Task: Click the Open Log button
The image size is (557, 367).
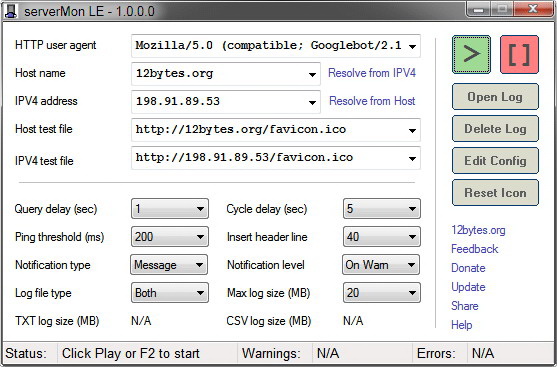Action: (495, 97)
